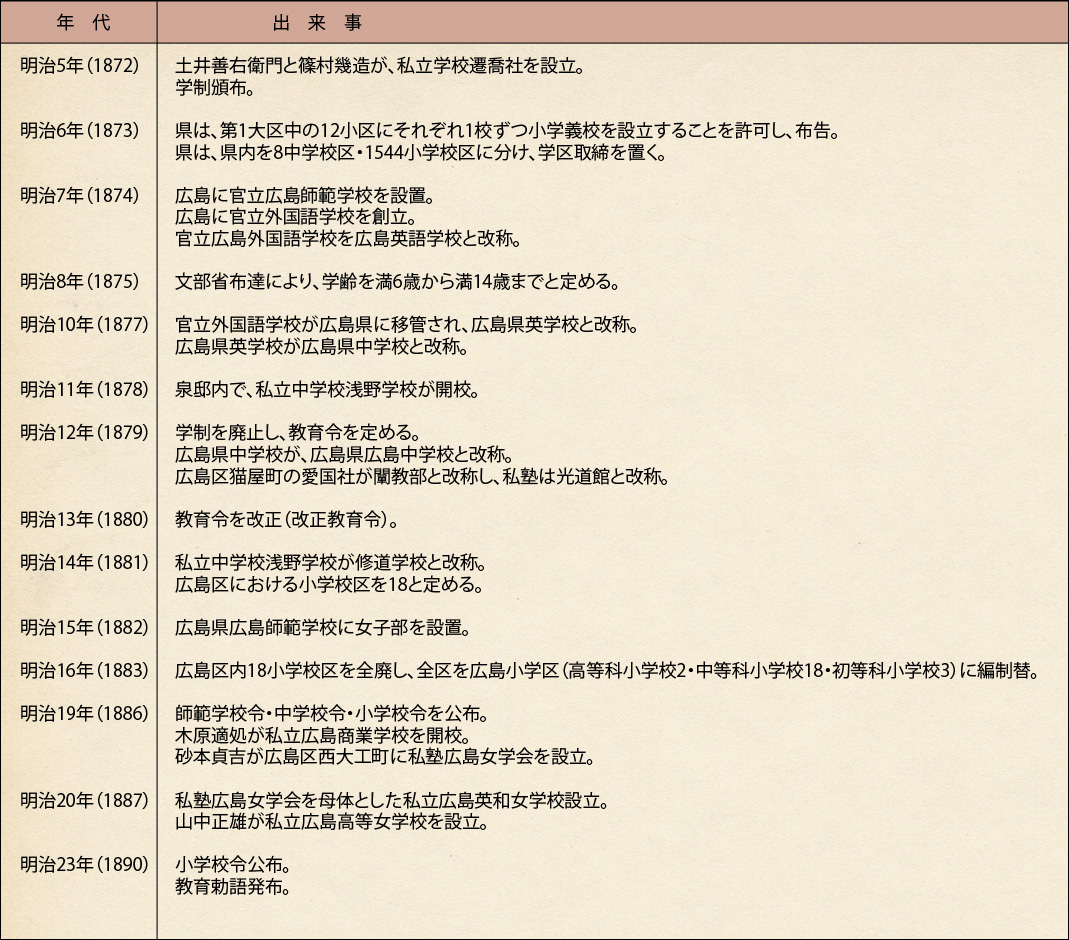Select the 明治13年 (1880) year cell
Viewport: 1069px width, 940px height.
[x=84, y=519]
